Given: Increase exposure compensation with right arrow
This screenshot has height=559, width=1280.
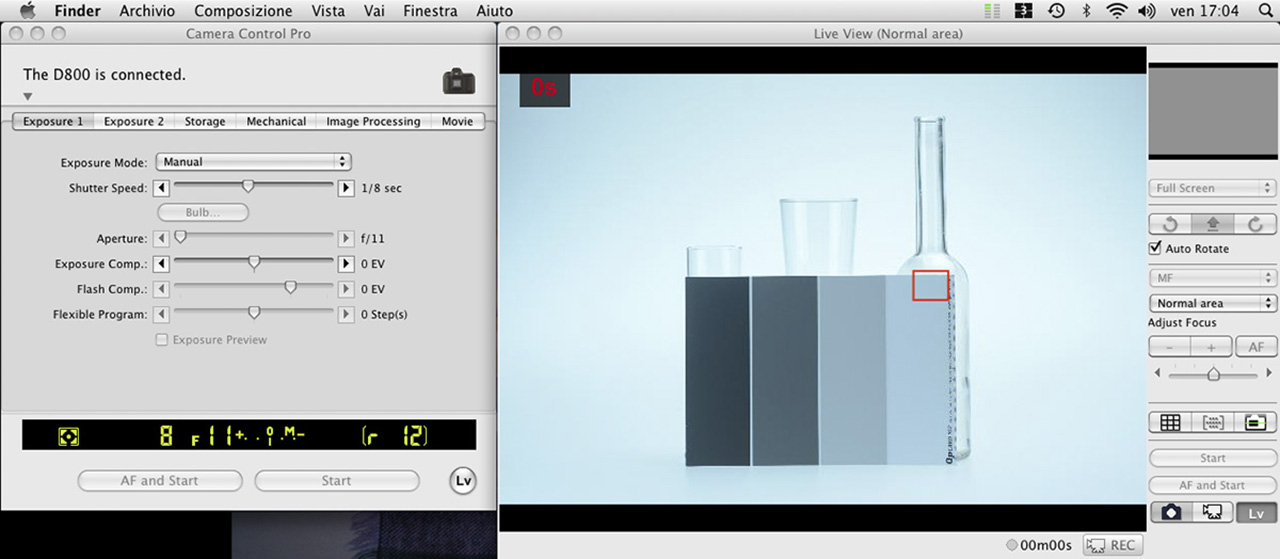Looking at the screenshot, I should tap(346, 264).
